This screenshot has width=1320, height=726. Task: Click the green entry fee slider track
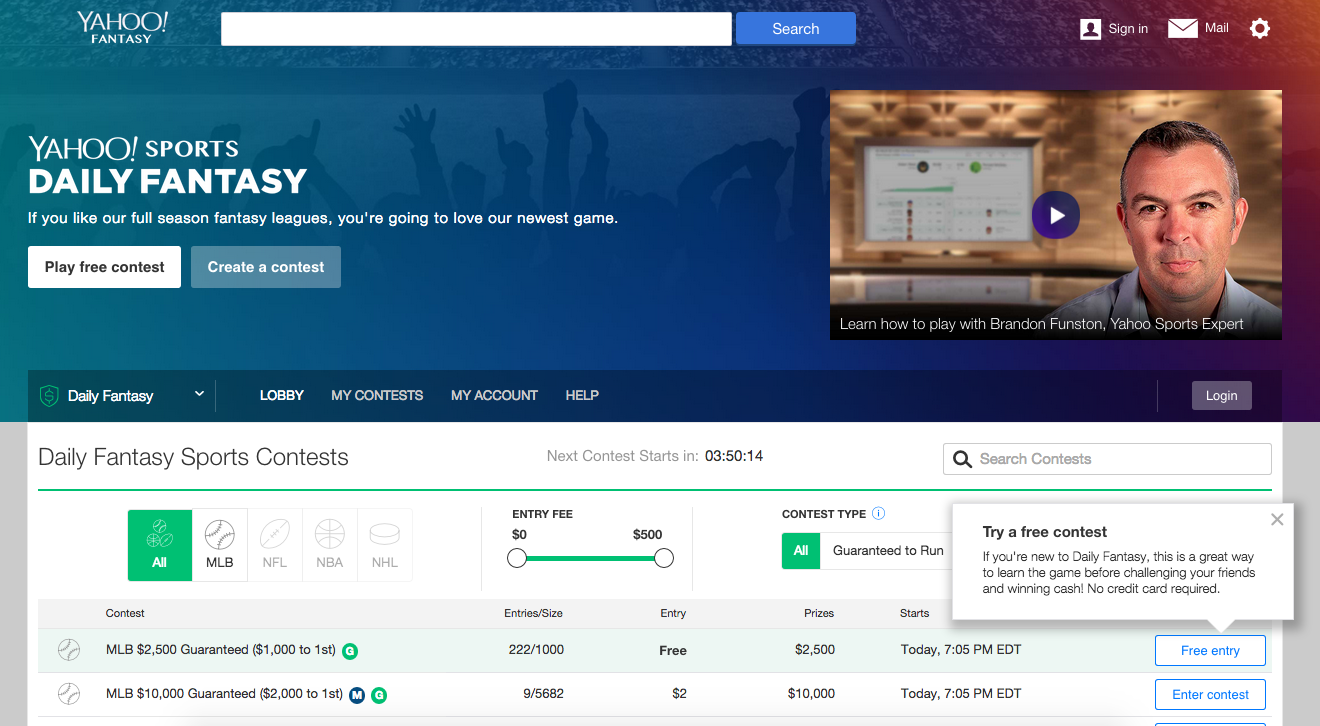pyautogui.click(x=590, y=558)
